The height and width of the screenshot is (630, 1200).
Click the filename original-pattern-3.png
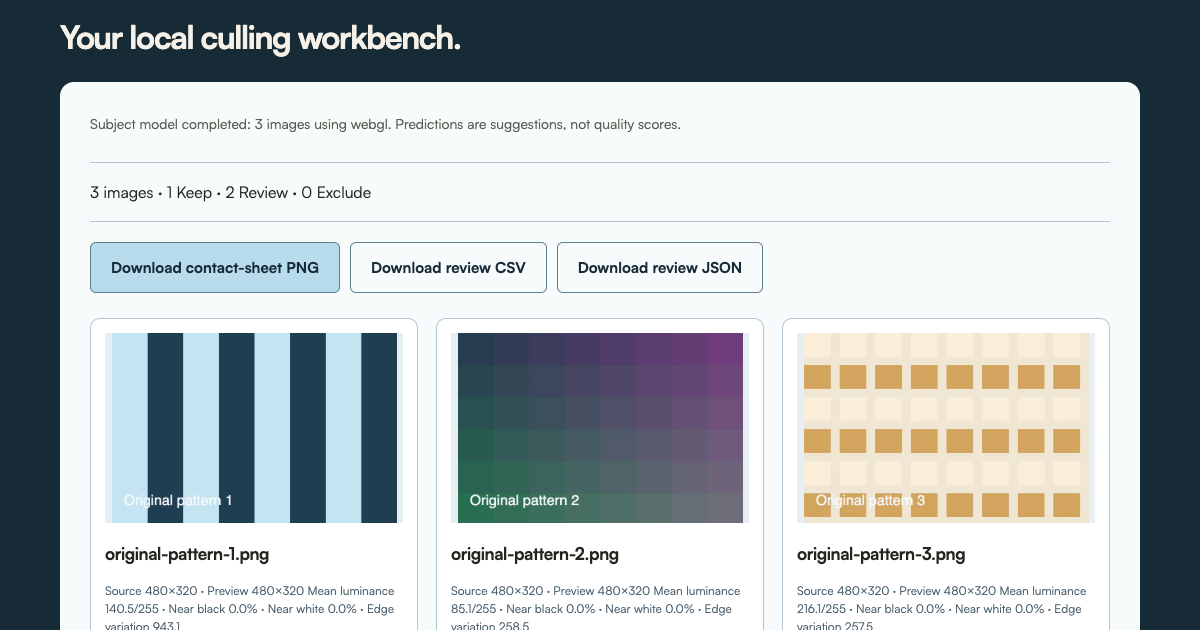coord(881,554)
